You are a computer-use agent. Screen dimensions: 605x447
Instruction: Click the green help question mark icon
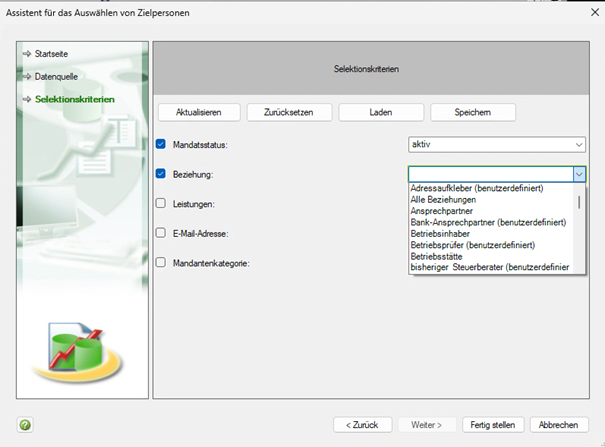(25, 425)
